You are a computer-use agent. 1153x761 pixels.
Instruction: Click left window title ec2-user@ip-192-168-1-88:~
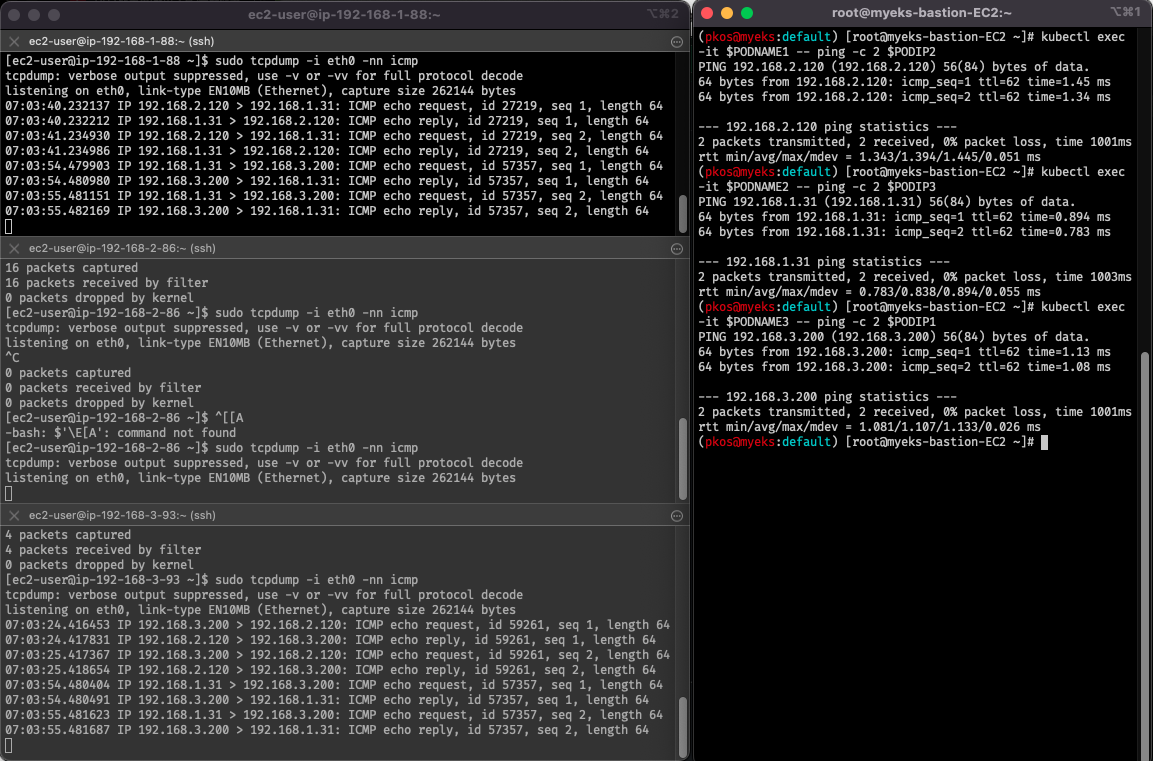point(344,14)
